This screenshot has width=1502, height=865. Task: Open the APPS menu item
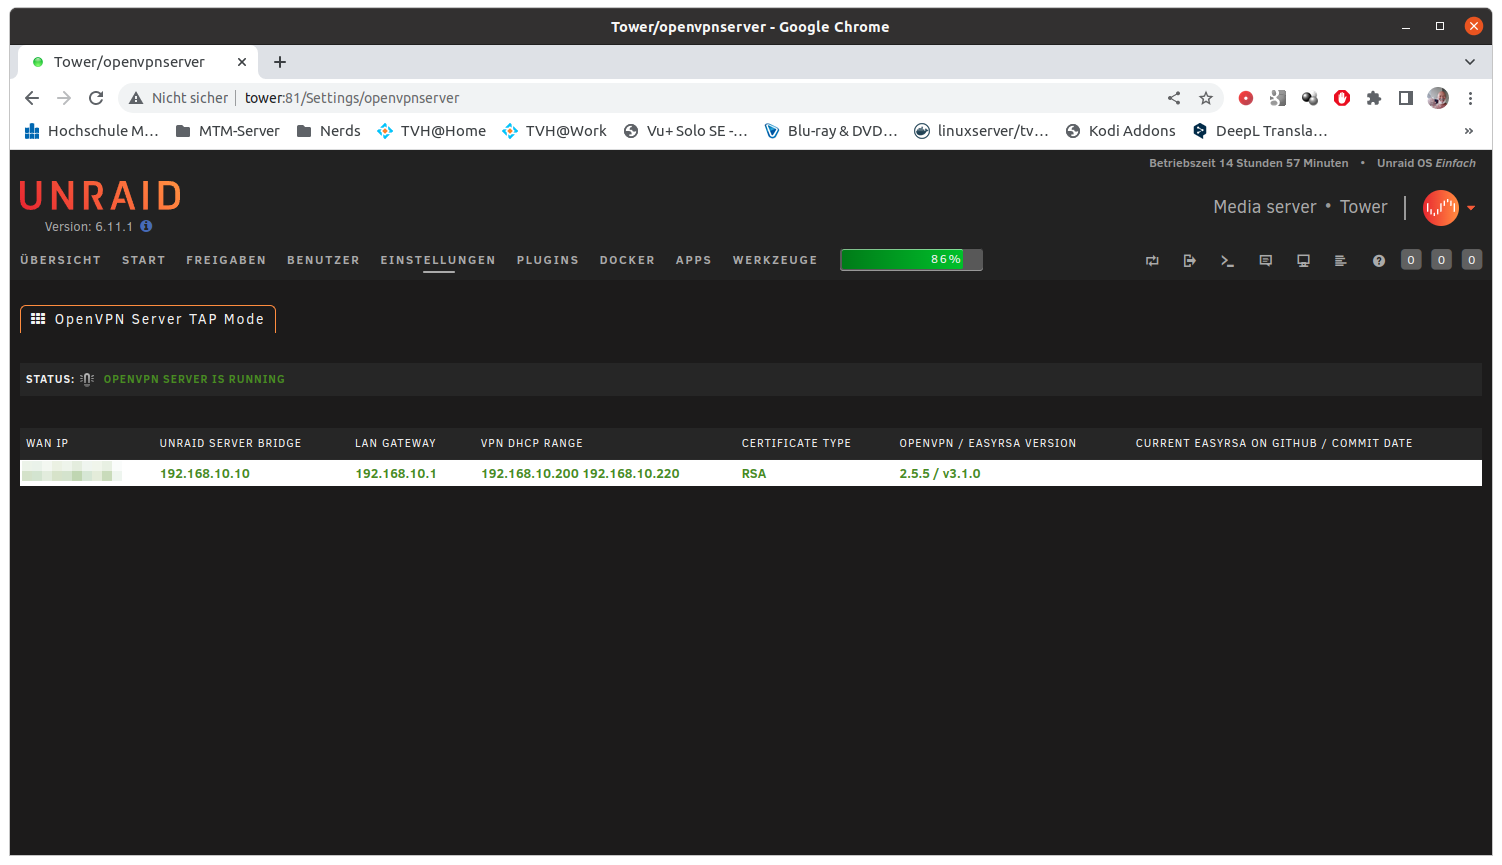tap(694, 260)
